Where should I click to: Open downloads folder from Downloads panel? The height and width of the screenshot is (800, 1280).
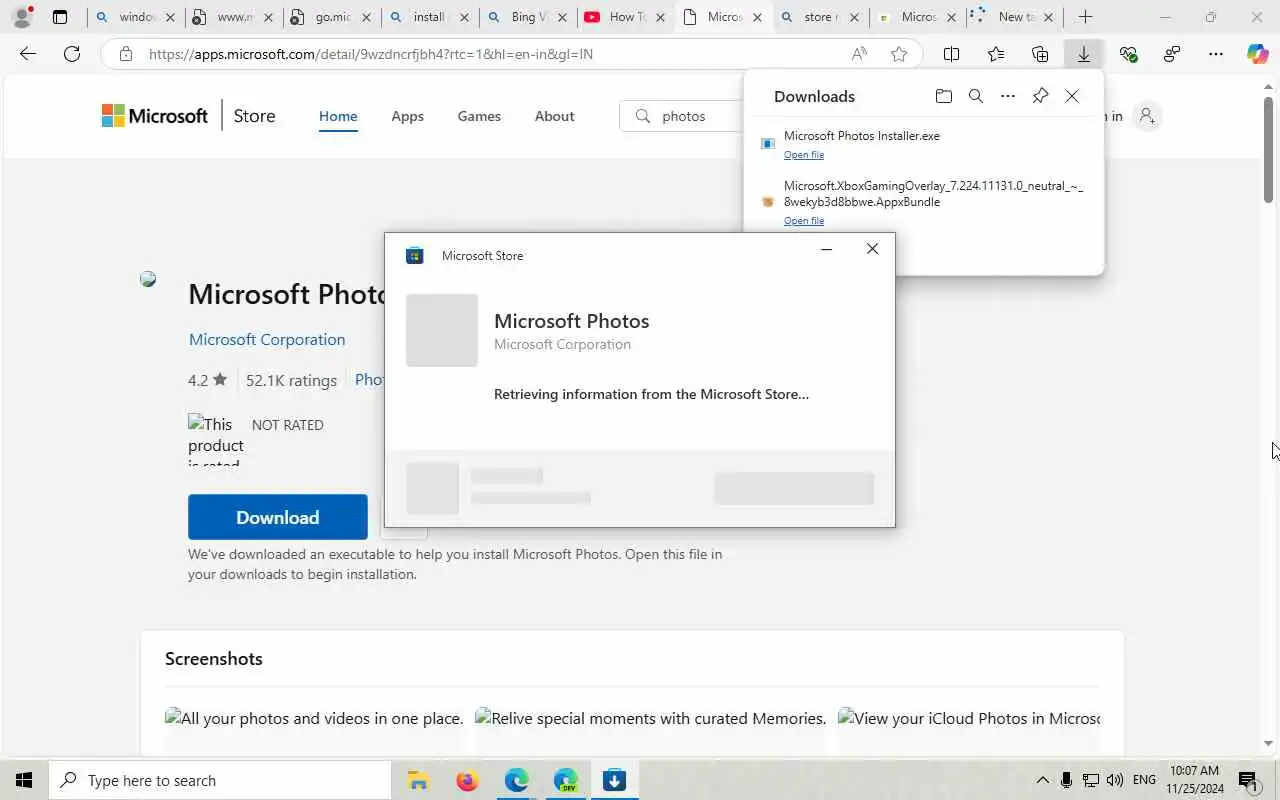point(944,96)
